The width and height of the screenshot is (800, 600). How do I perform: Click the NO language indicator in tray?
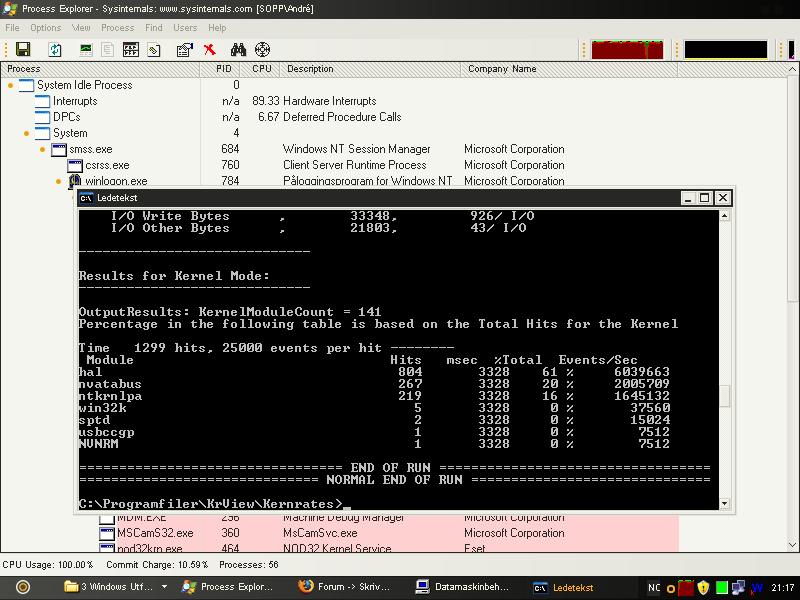point(654,588)
